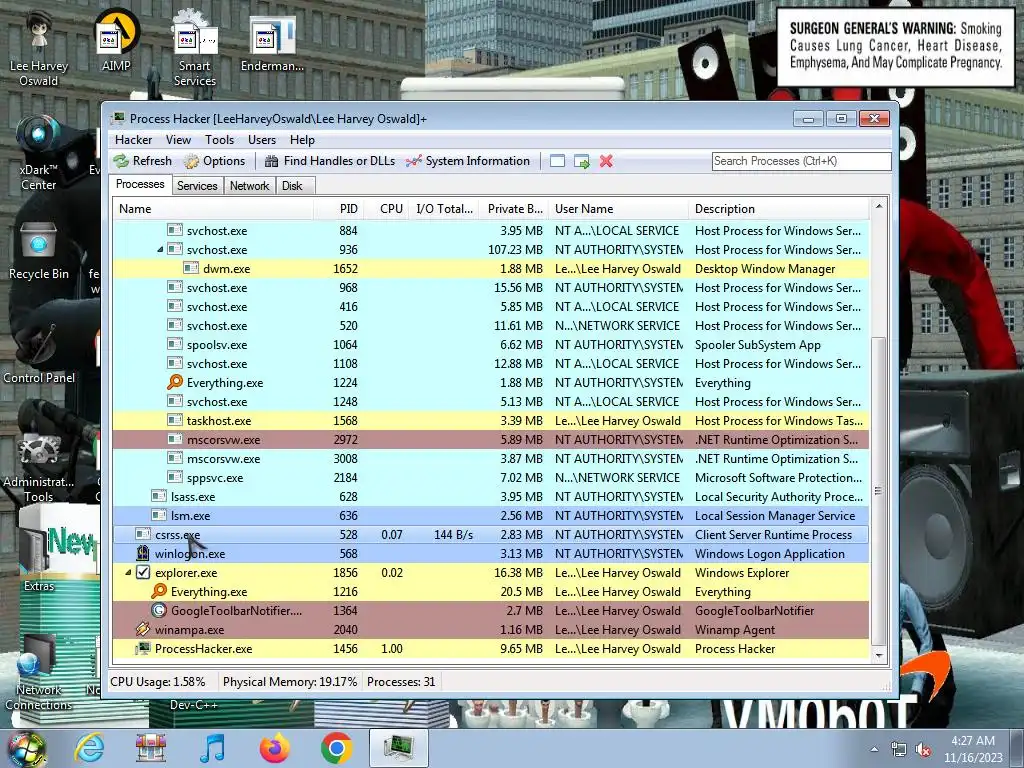The height and width of the screenshot is (768, 1024).
Task: Click the Windows Start orb
Action: (x=27, y=749)
